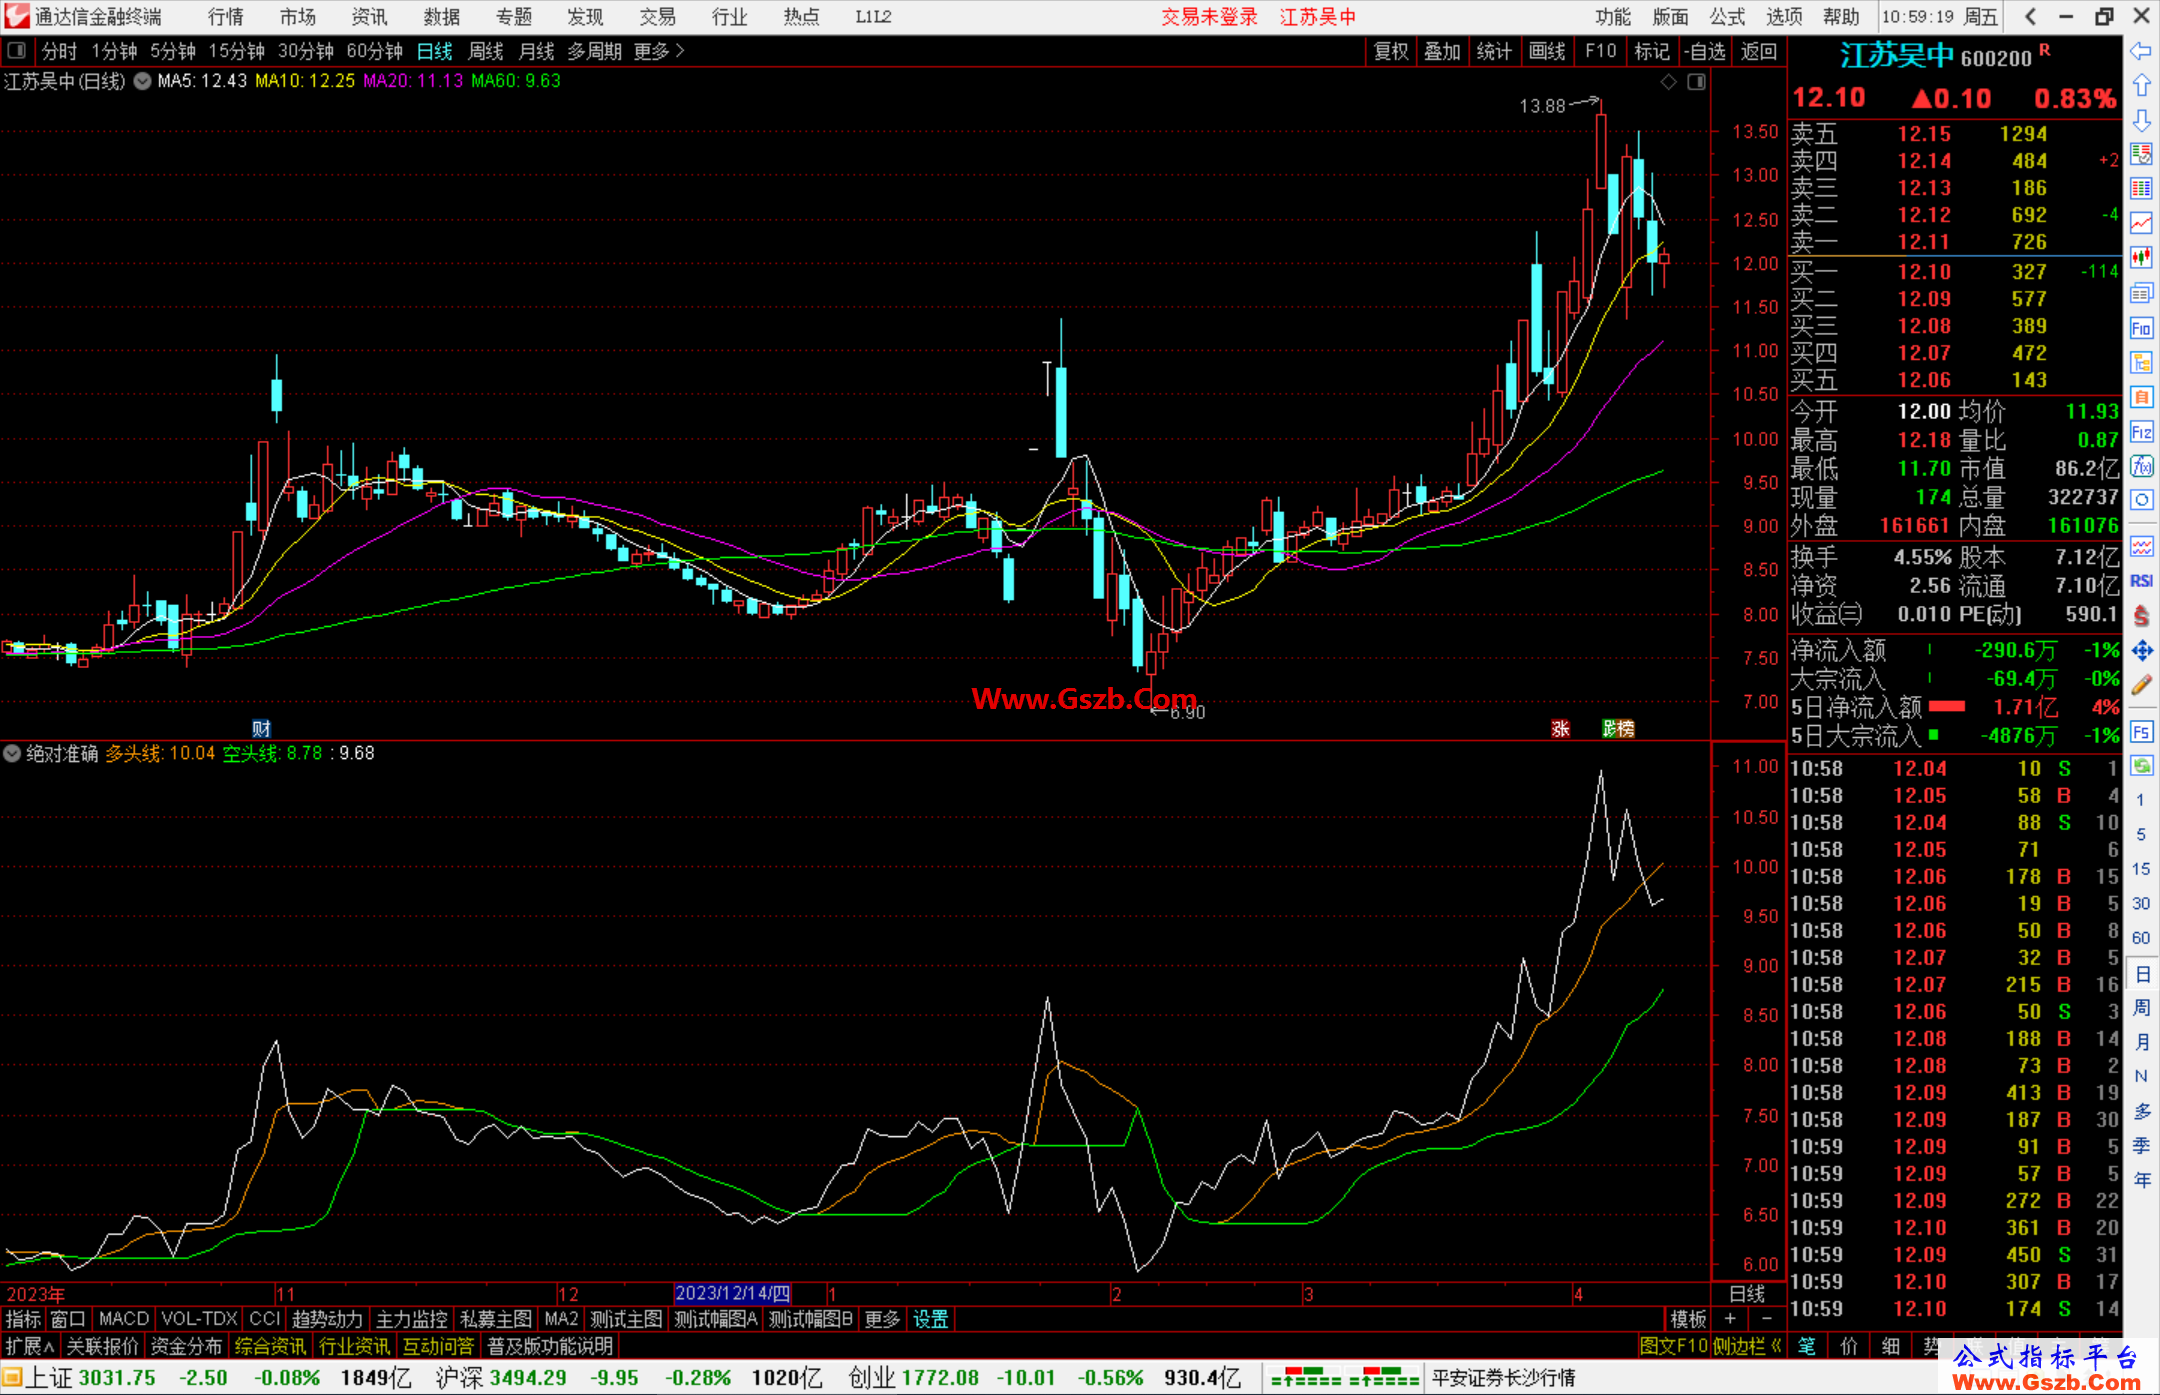Click the RSI indicator sidebar icon
The height and width of the screenshot is (1395, 2160).
coord(2141,581)
